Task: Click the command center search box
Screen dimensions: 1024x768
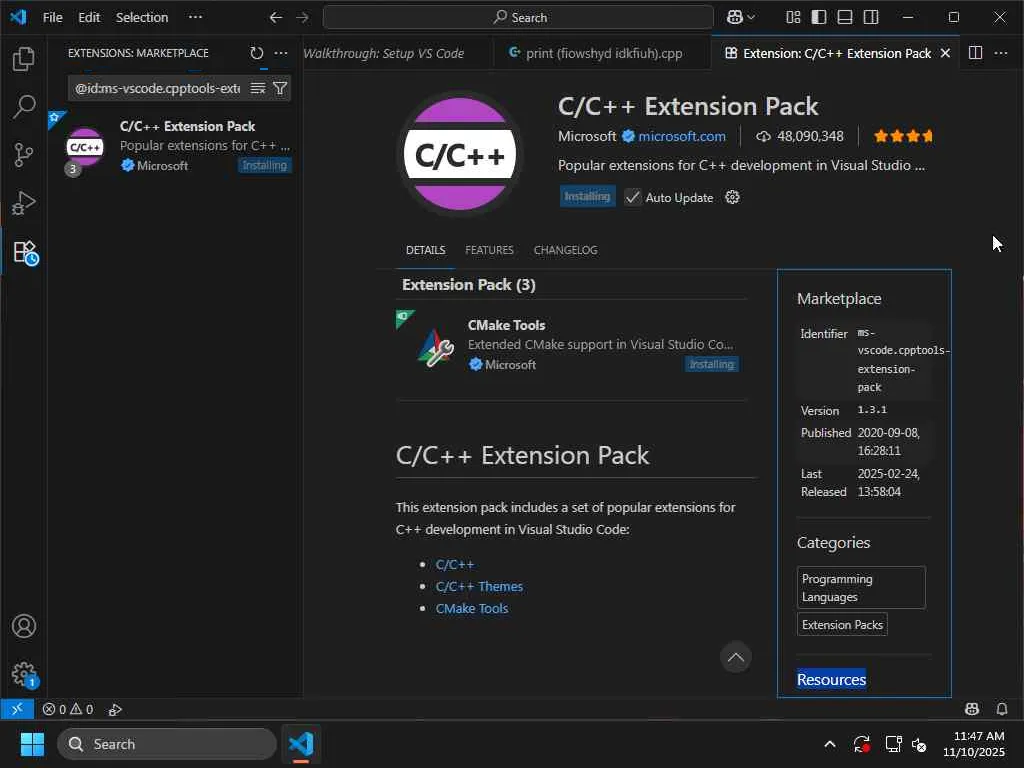Action: click(519, 18)
